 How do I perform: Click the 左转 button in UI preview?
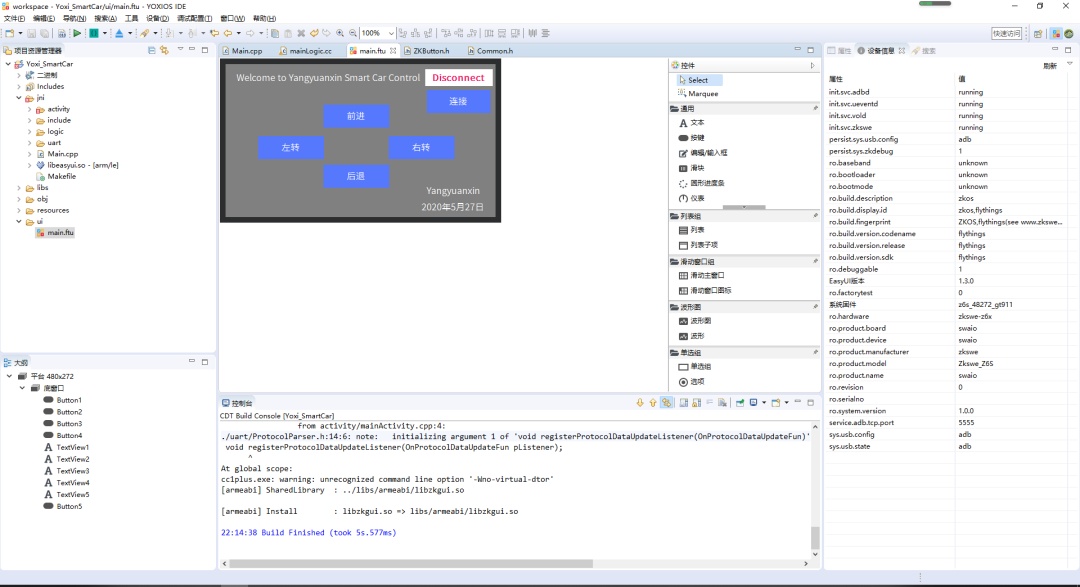click(x=291, y=147)
